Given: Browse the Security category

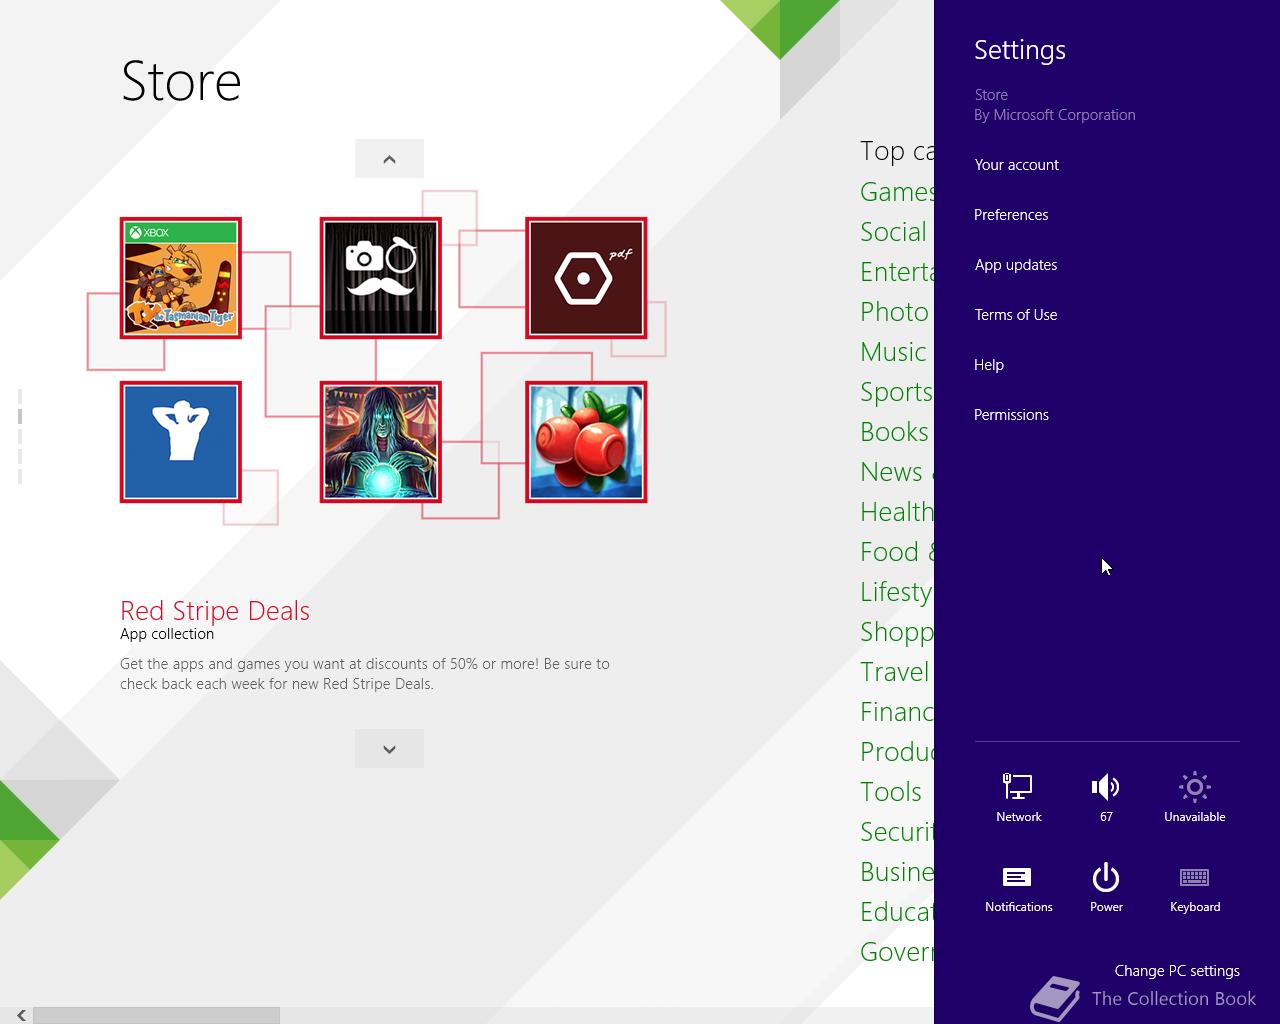Looking at the screenshot, I should [897, 832].
